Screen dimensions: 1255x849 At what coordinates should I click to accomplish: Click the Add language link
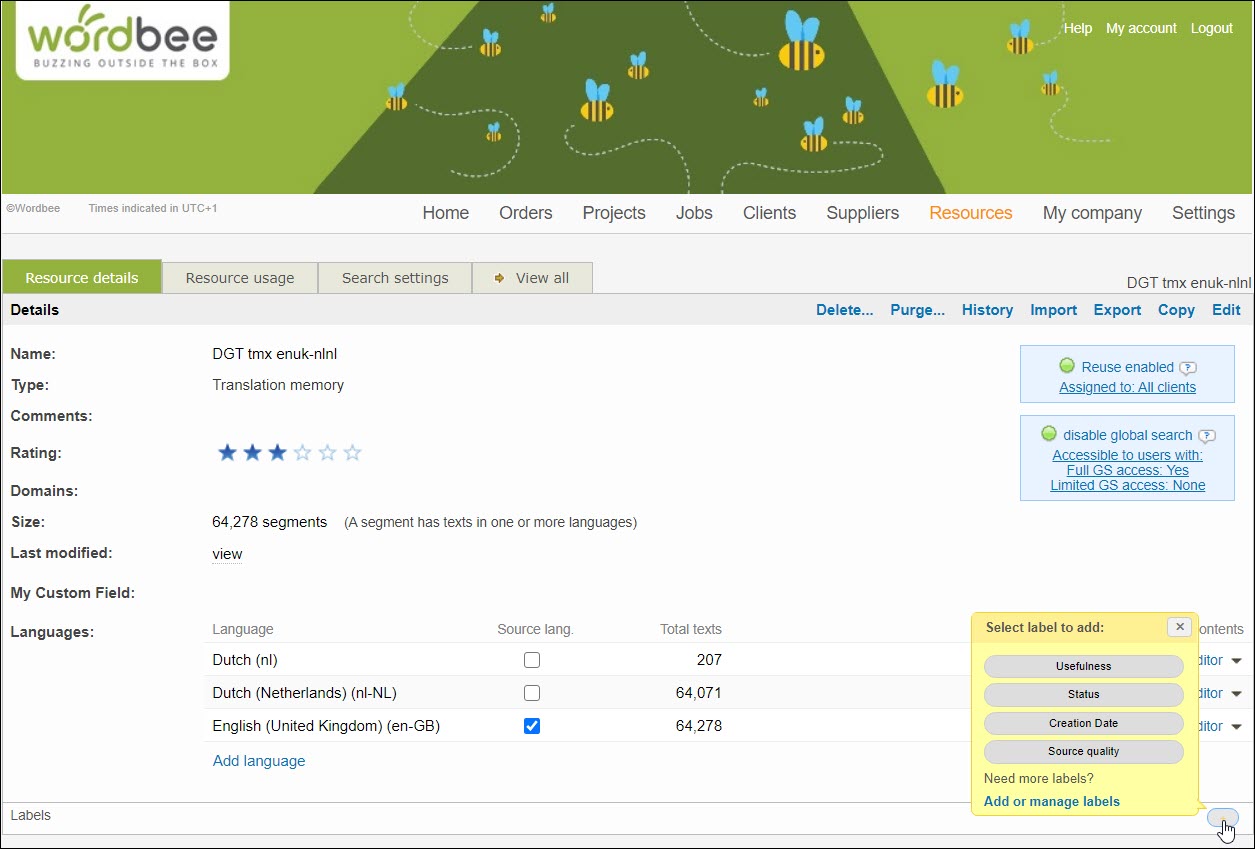coord(259,761)
